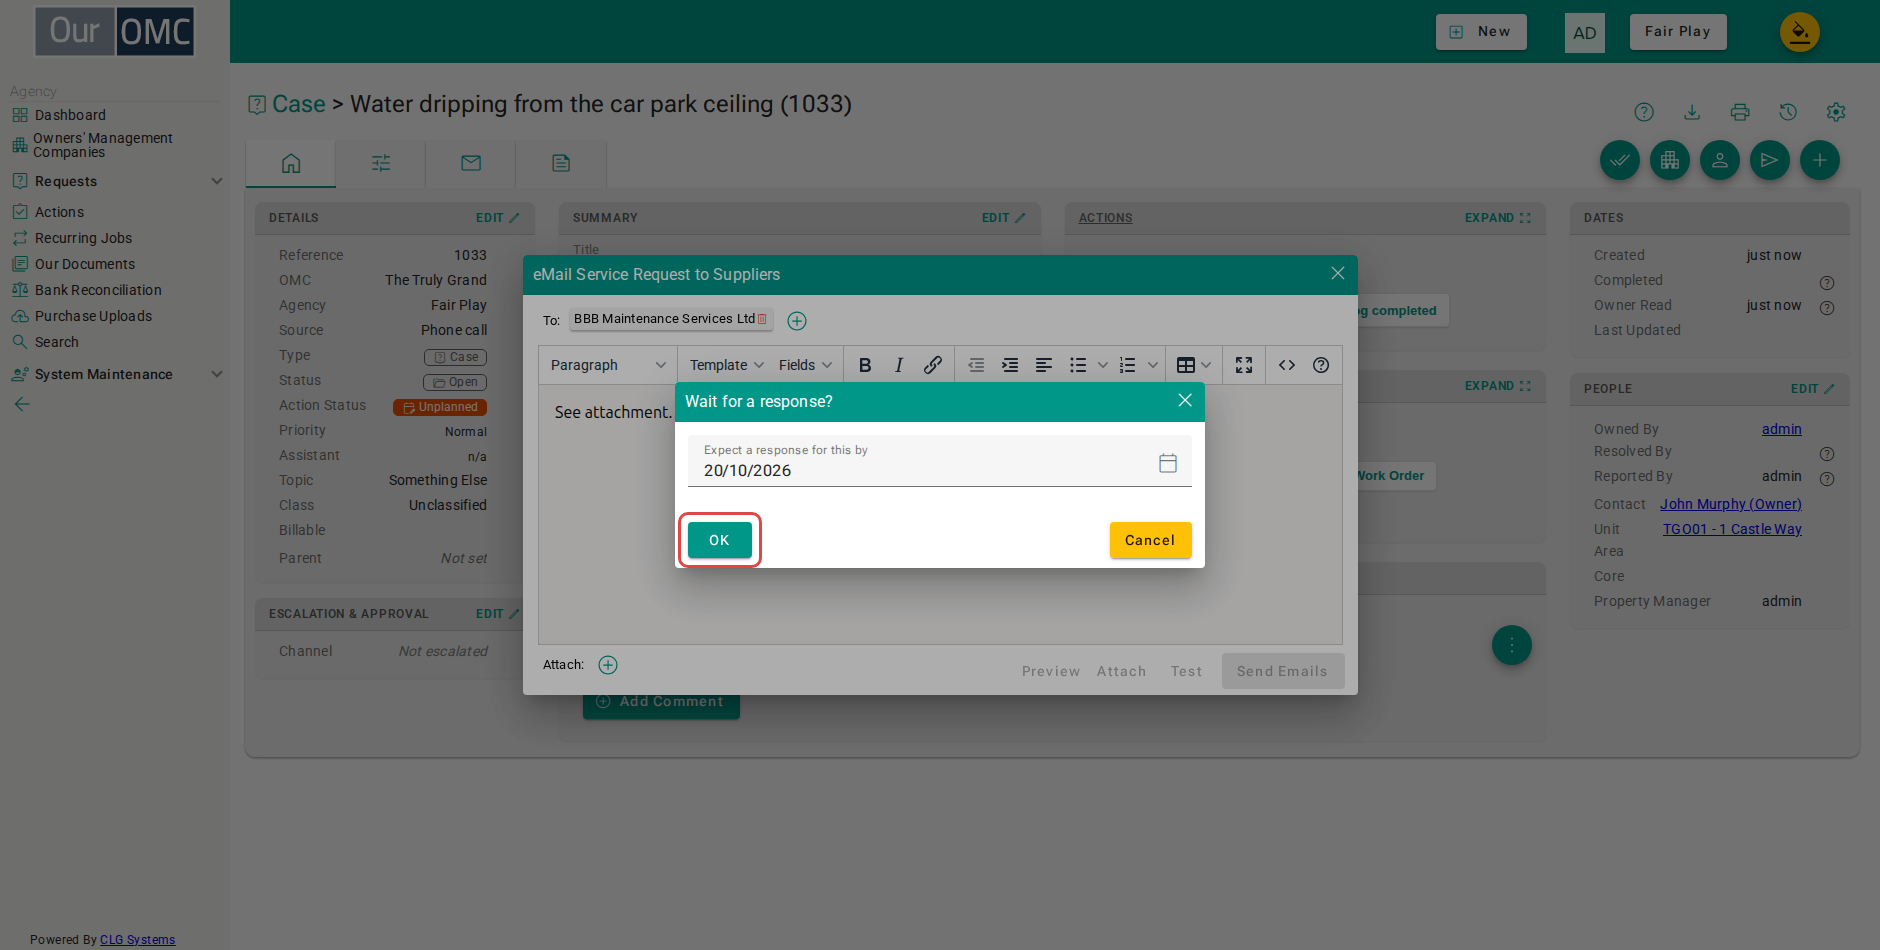The width and height of the screenshot is (1880, 950).
Task: Open Bank Reconciliation in sidebar
Action: coord(98,290)
